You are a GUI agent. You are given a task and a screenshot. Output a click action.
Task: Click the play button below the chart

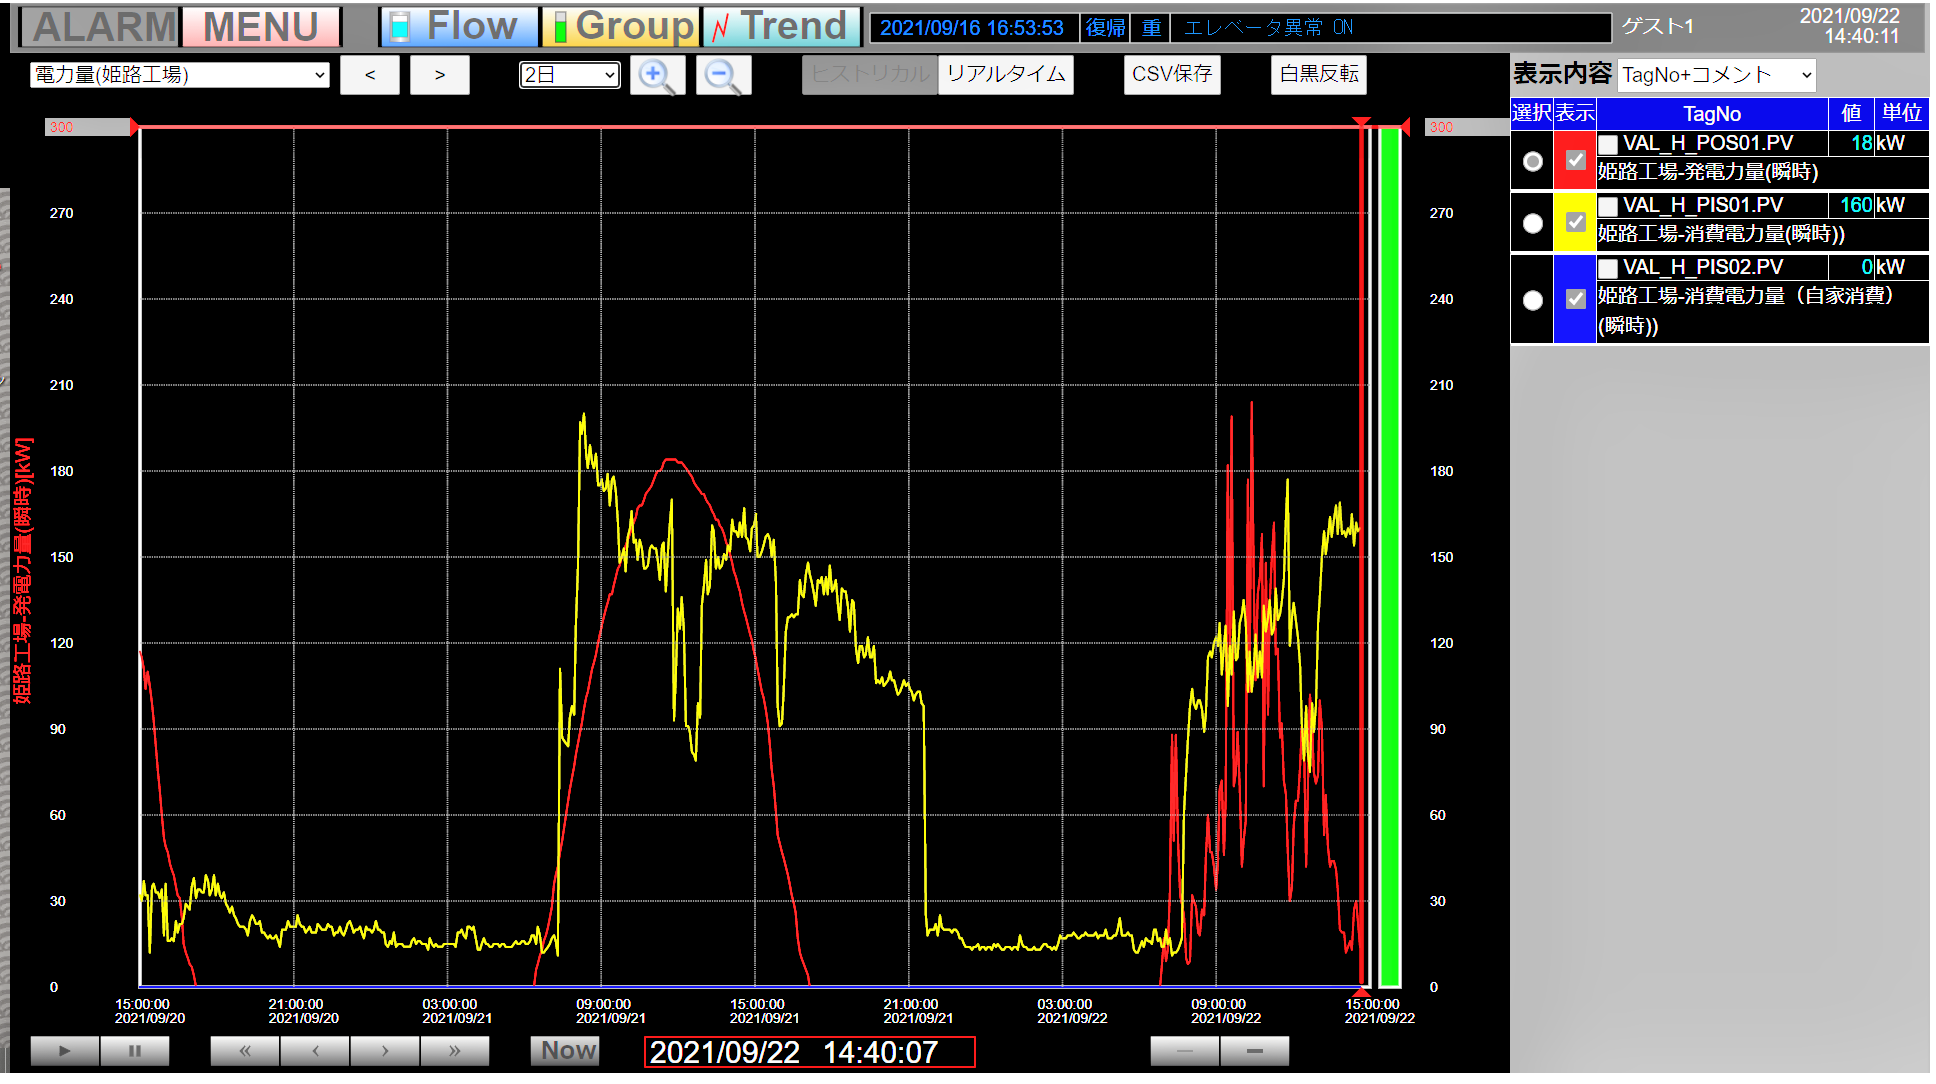click(65, 1051)
